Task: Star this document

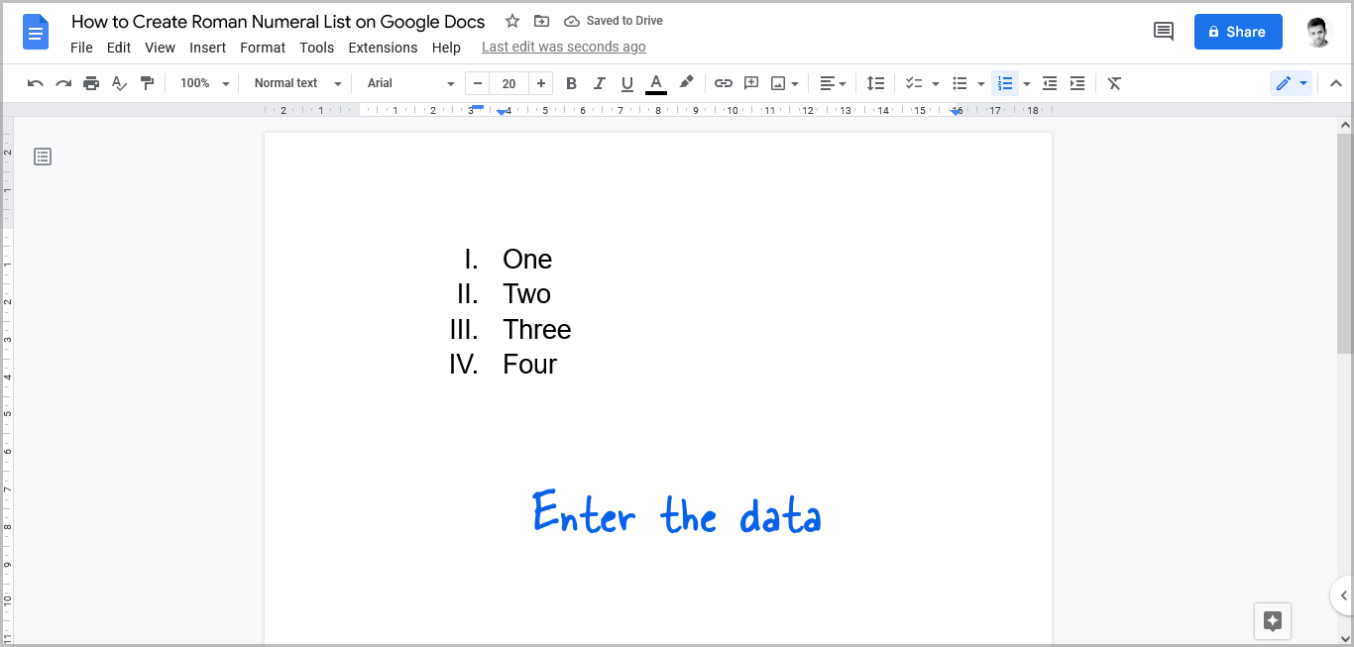Action: pos(512,21)
